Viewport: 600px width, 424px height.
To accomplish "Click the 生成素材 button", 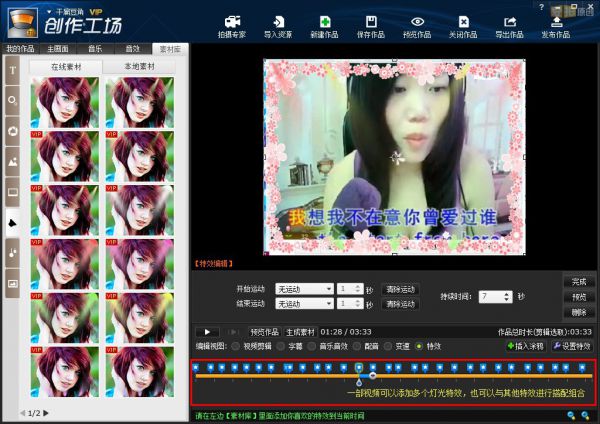I will [300, 332].
